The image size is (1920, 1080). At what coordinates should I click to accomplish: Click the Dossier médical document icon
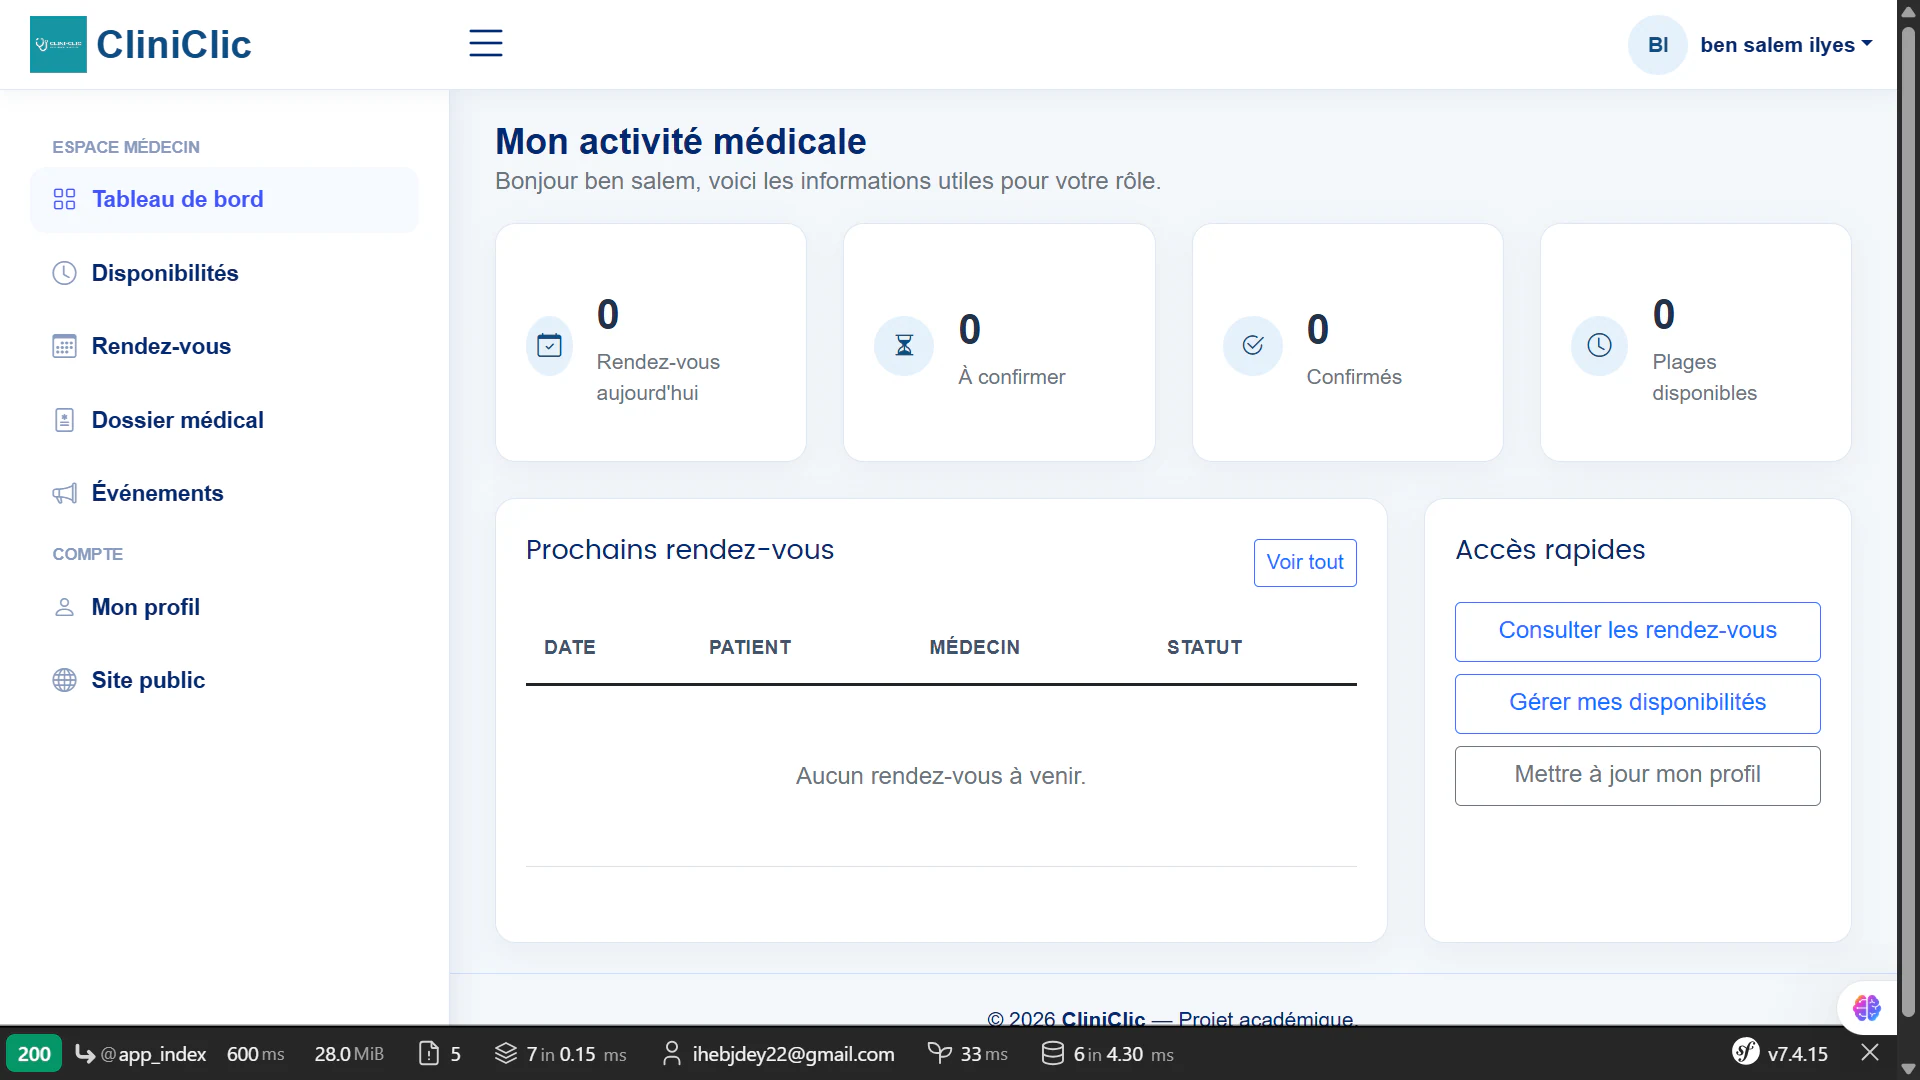pyautogui.click(x=64, y=420)
